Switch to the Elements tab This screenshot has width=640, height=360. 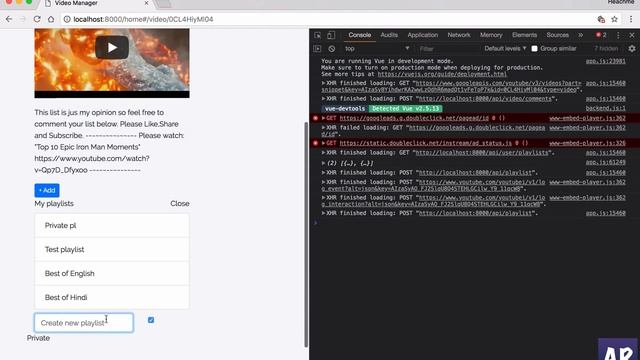point(524,35)
